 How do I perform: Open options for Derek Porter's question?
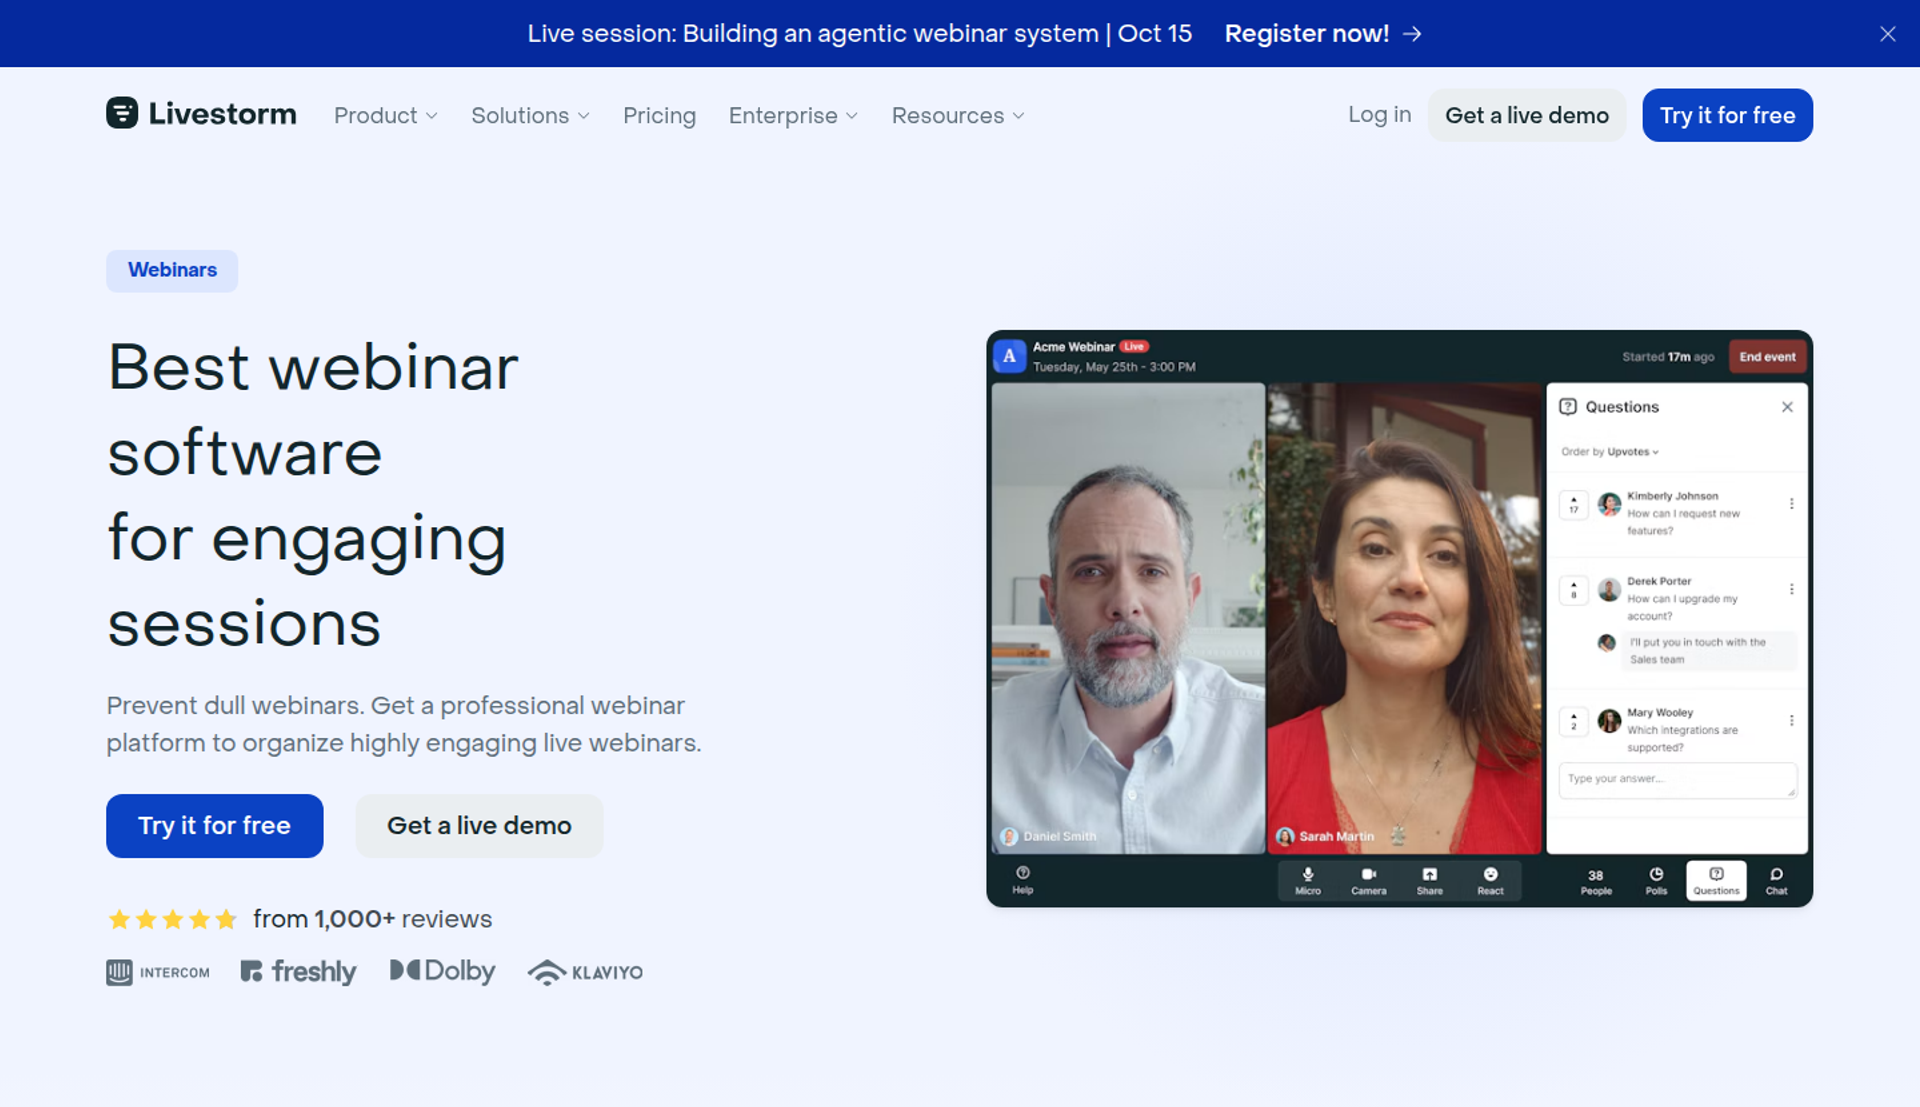(1791, 589)
